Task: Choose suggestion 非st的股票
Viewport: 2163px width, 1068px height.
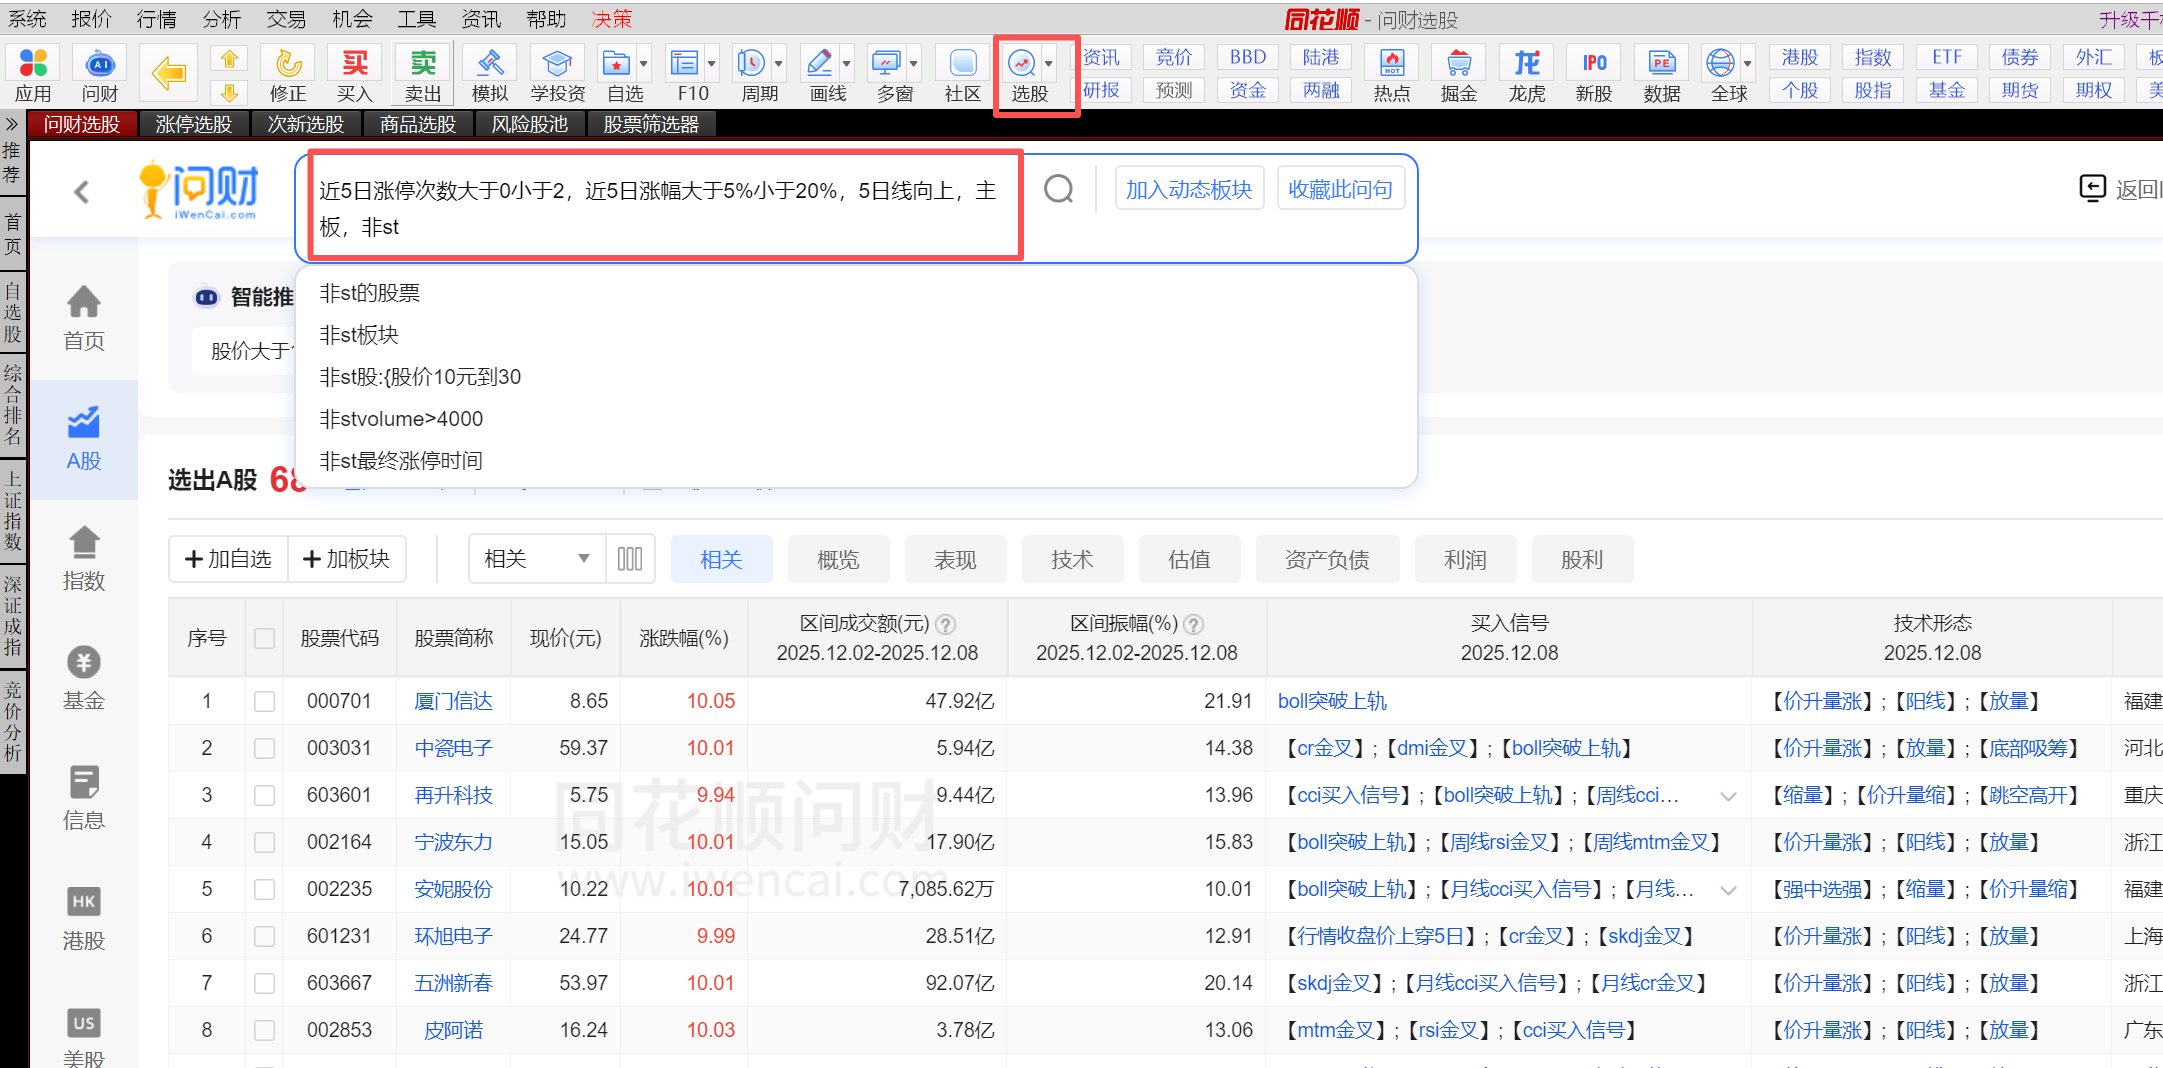Action: point(369,293)
